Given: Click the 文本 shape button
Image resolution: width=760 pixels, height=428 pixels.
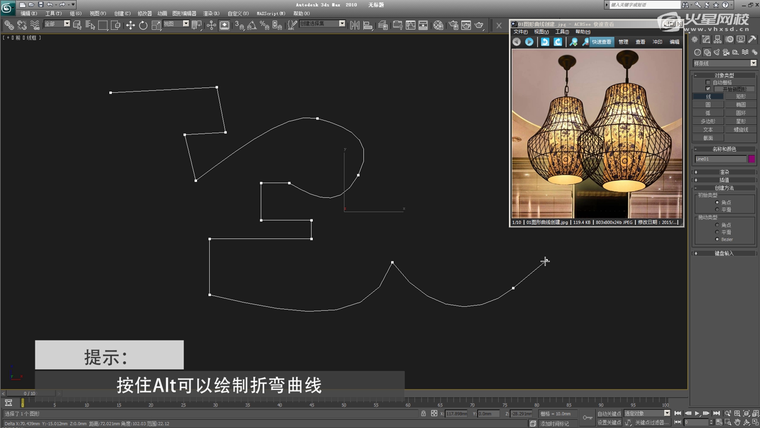Looking at the screenshot, I should [x=708, y=129].
